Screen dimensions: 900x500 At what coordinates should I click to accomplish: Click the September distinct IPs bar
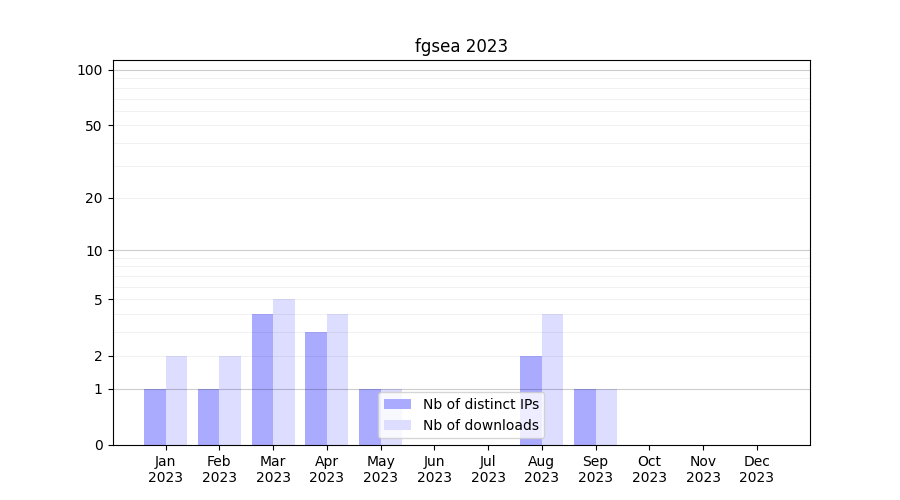[x=584, y=417]
